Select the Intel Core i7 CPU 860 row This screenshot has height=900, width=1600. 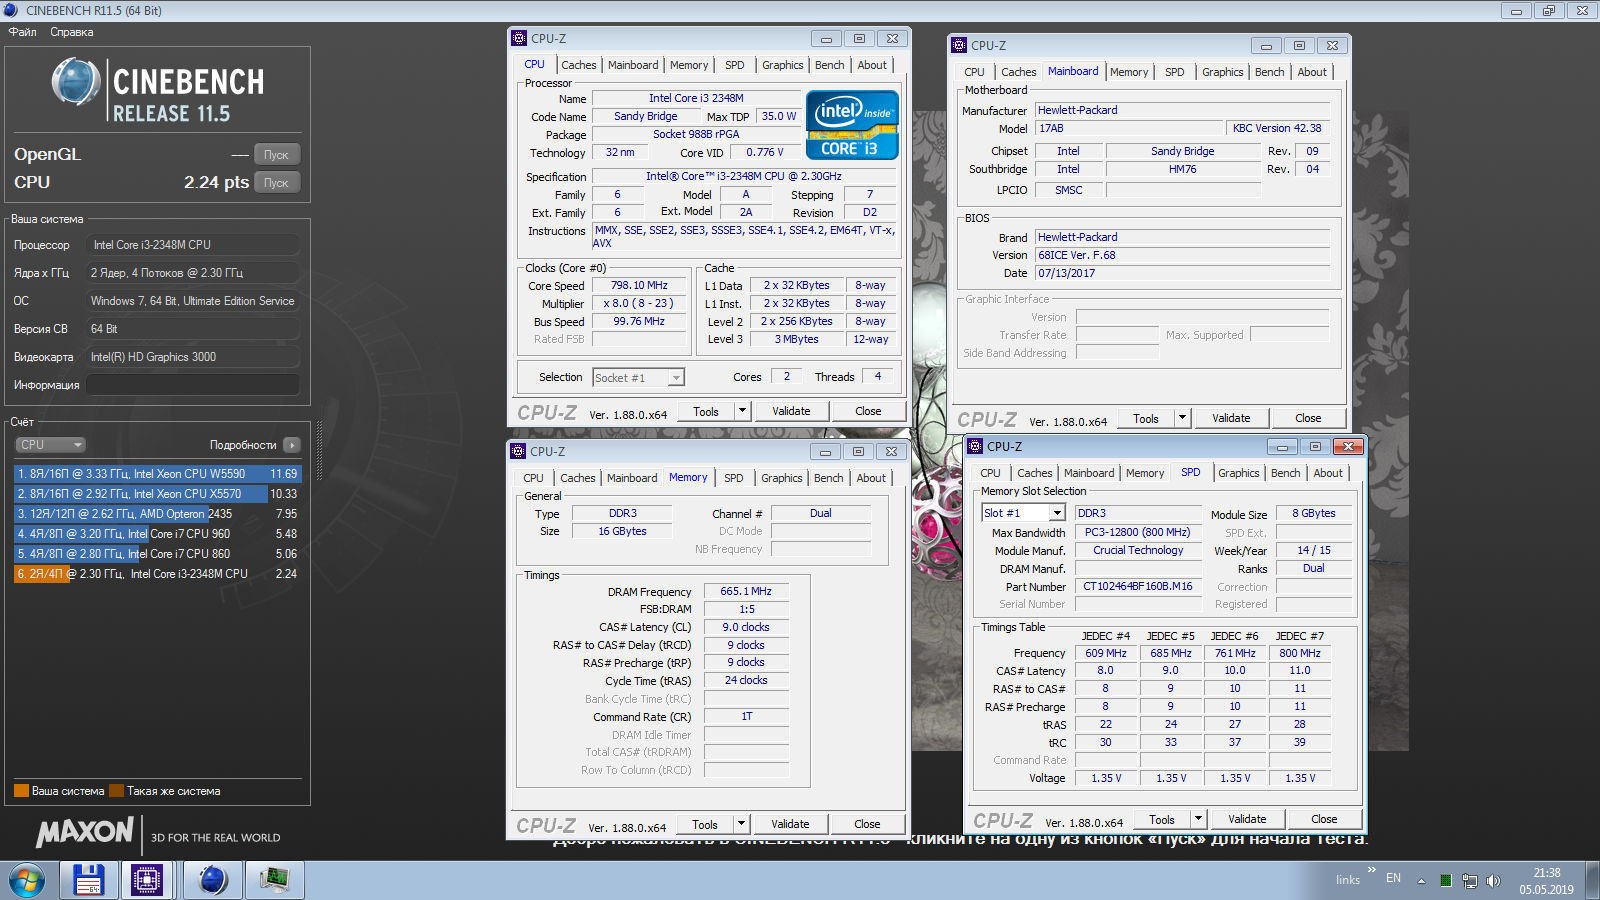point(157,554)
